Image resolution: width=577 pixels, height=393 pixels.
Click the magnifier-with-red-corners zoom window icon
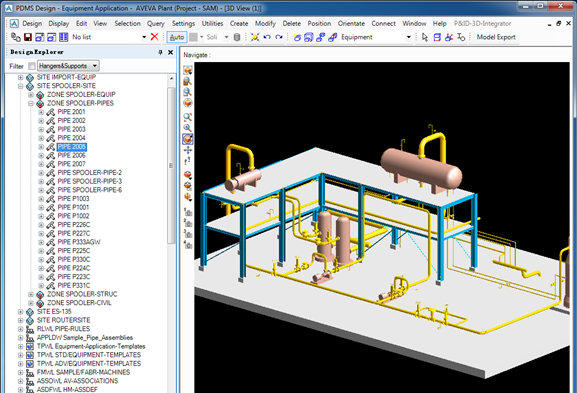pos(188,117)
